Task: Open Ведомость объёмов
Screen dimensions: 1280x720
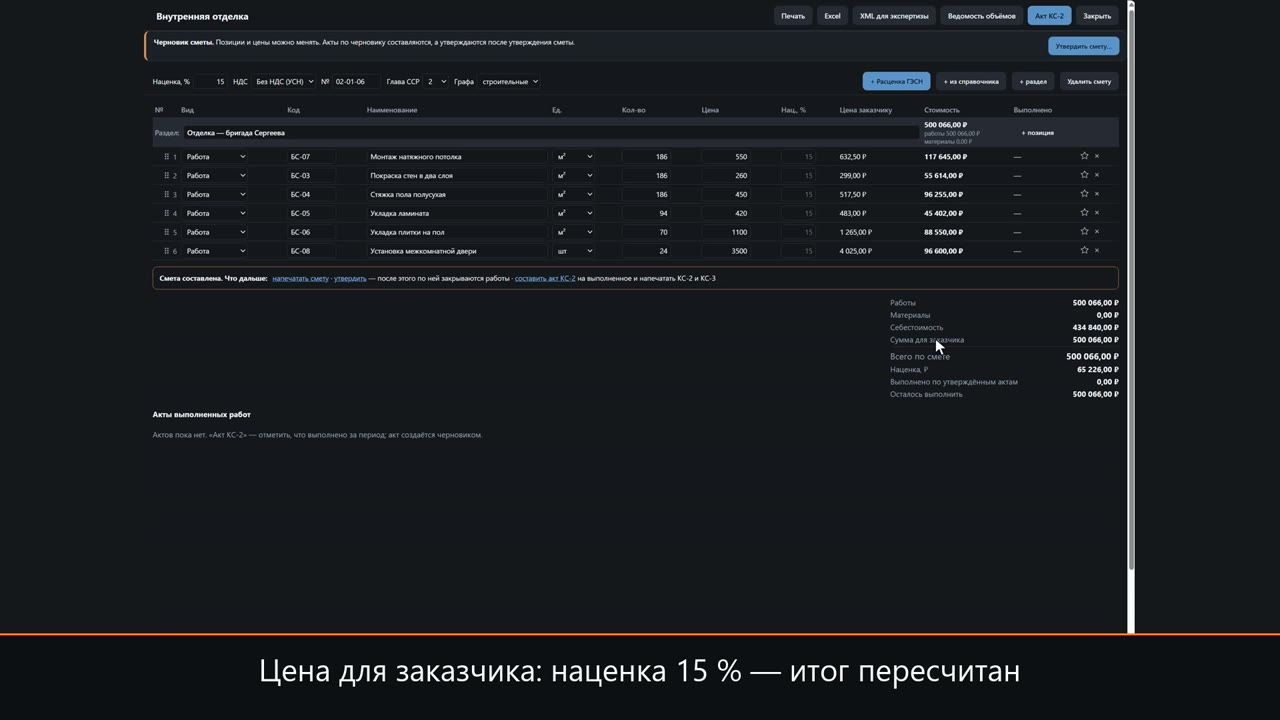Action: coord(981,16)
